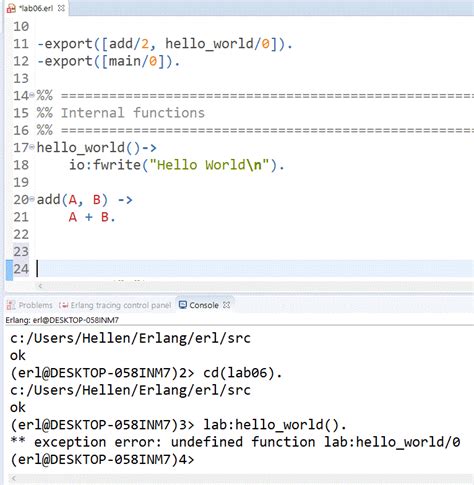Select the lab06.erl editor tab
The width and height of the screenshot is (474, 485).
(x=36, y=8)
